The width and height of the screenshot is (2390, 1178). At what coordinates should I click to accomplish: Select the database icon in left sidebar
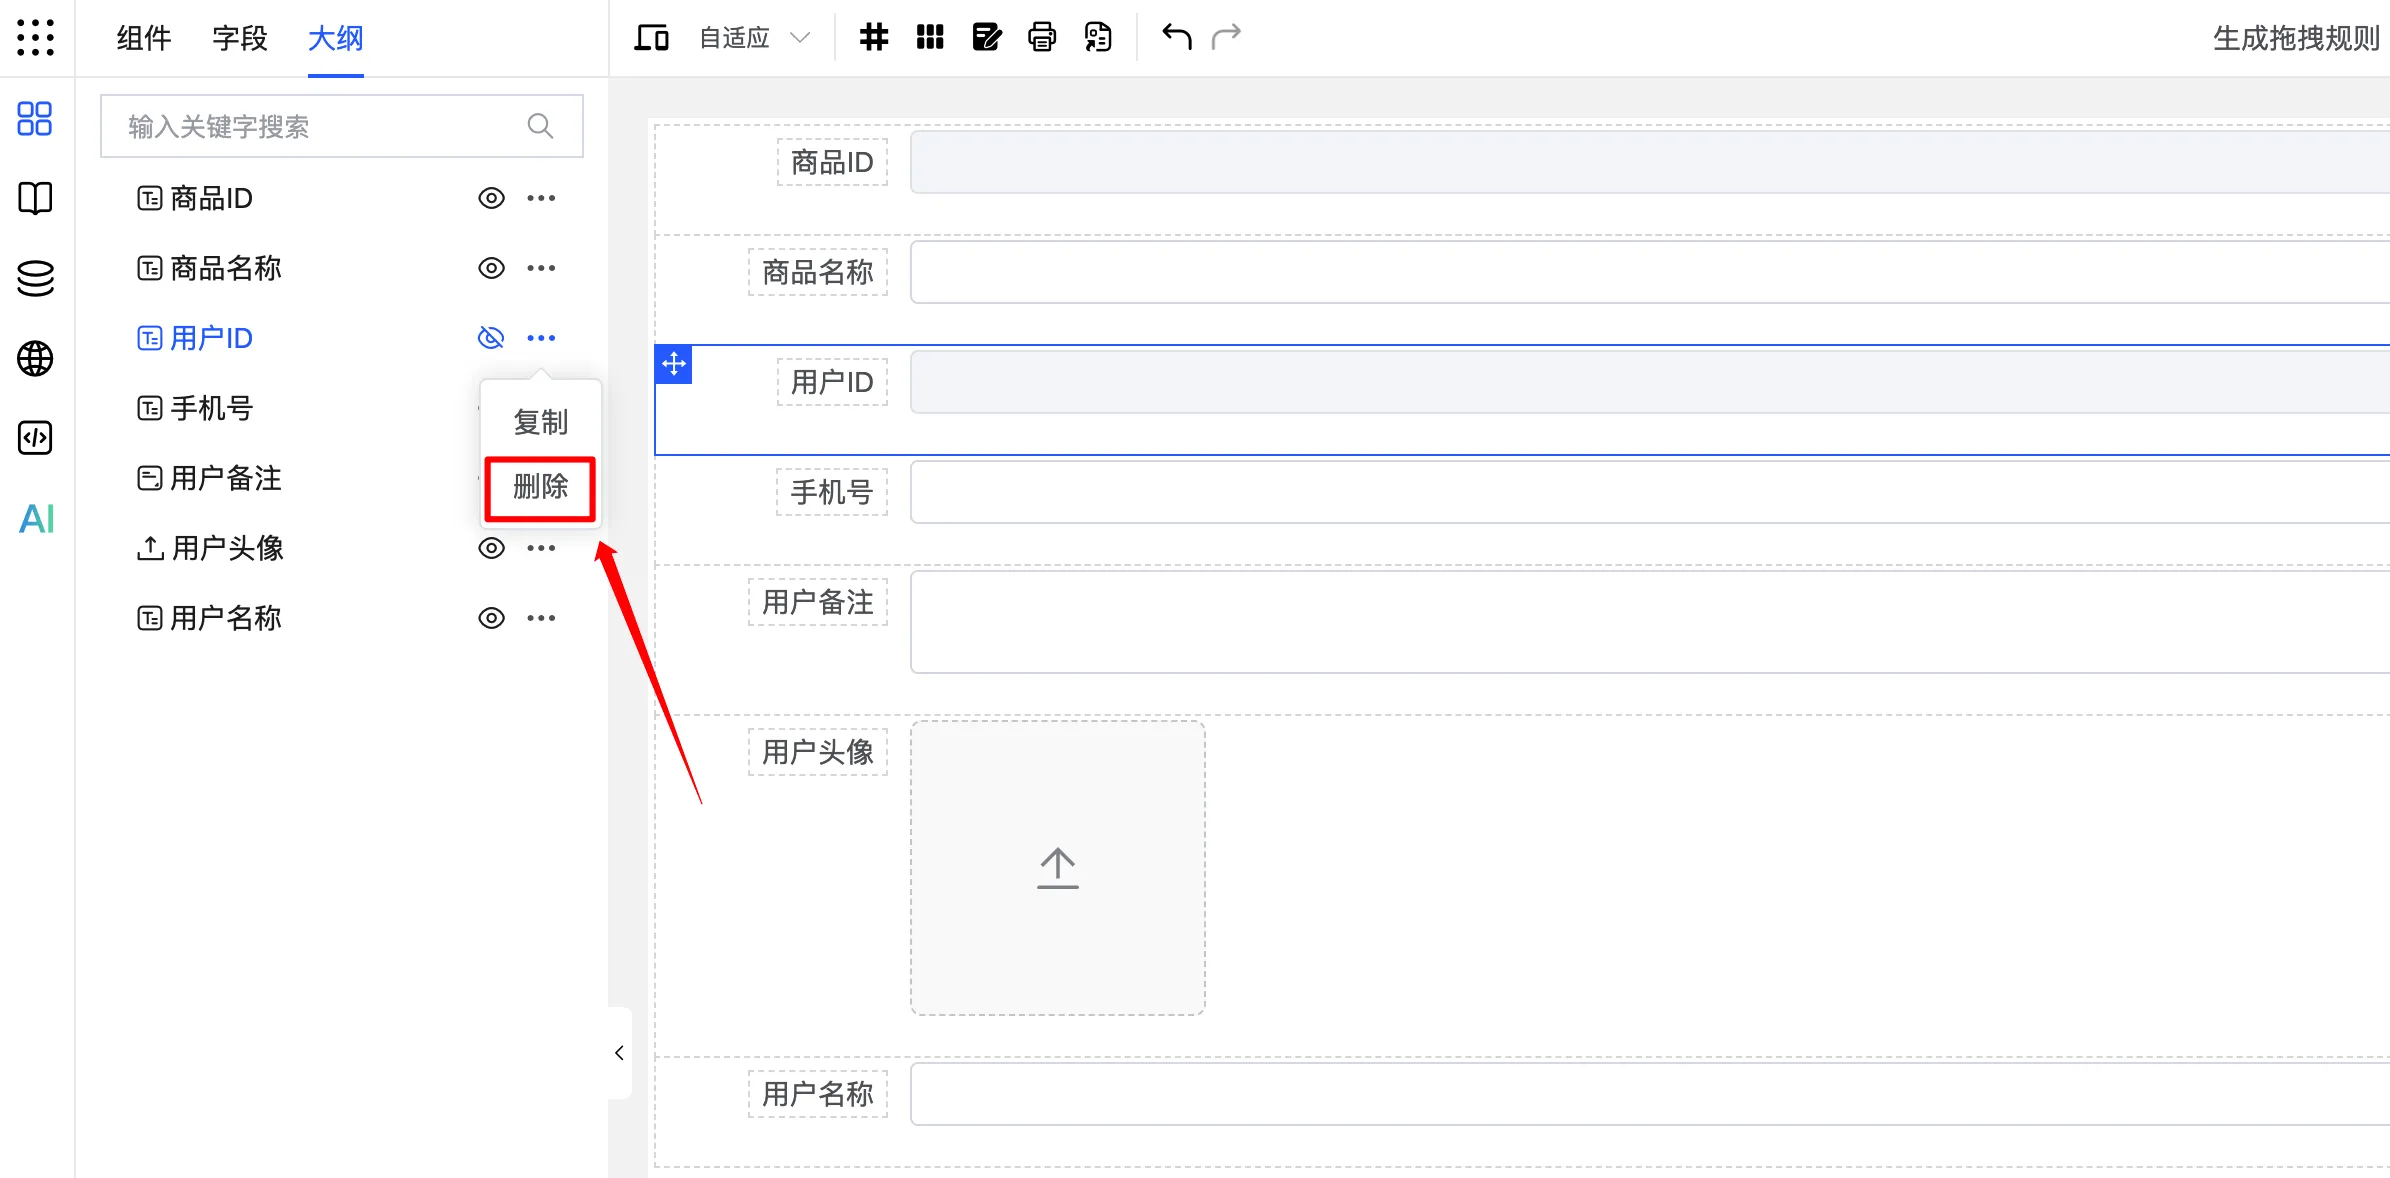coord(35,278)
